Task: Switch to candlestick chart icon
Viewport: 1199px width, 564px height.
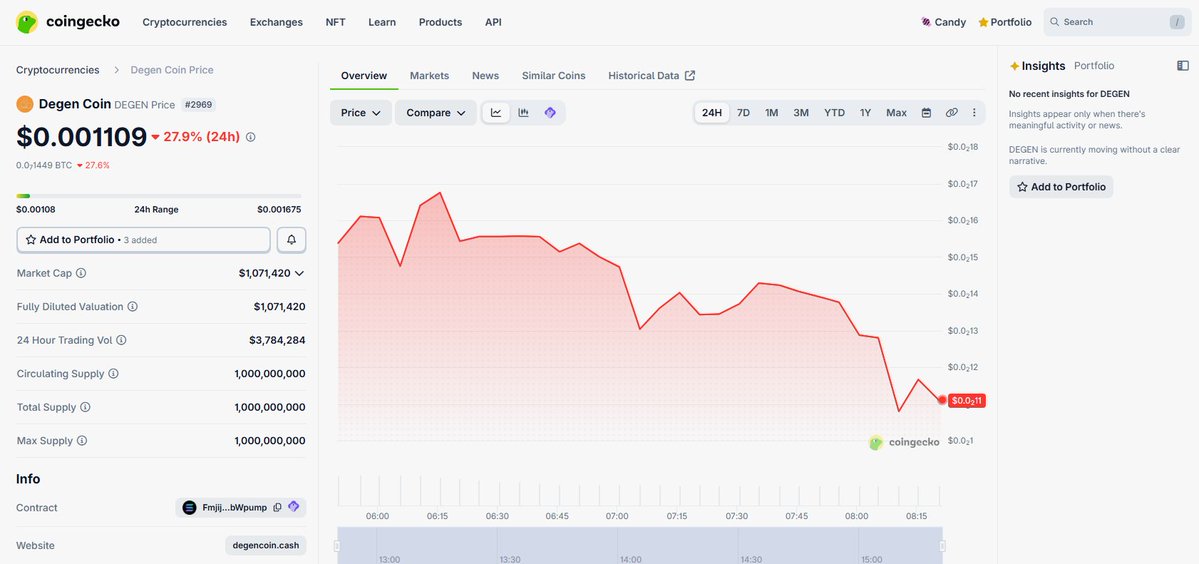Action: [x=523, y=112]
